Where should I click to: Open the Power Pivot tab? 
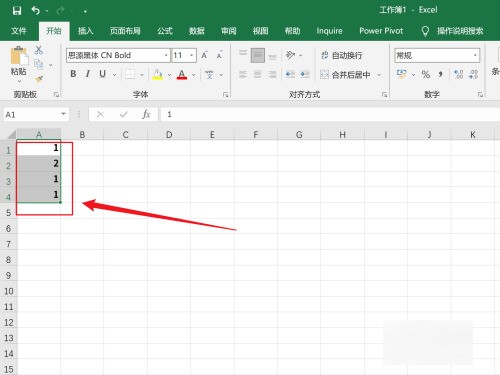(x=381, y=31)
